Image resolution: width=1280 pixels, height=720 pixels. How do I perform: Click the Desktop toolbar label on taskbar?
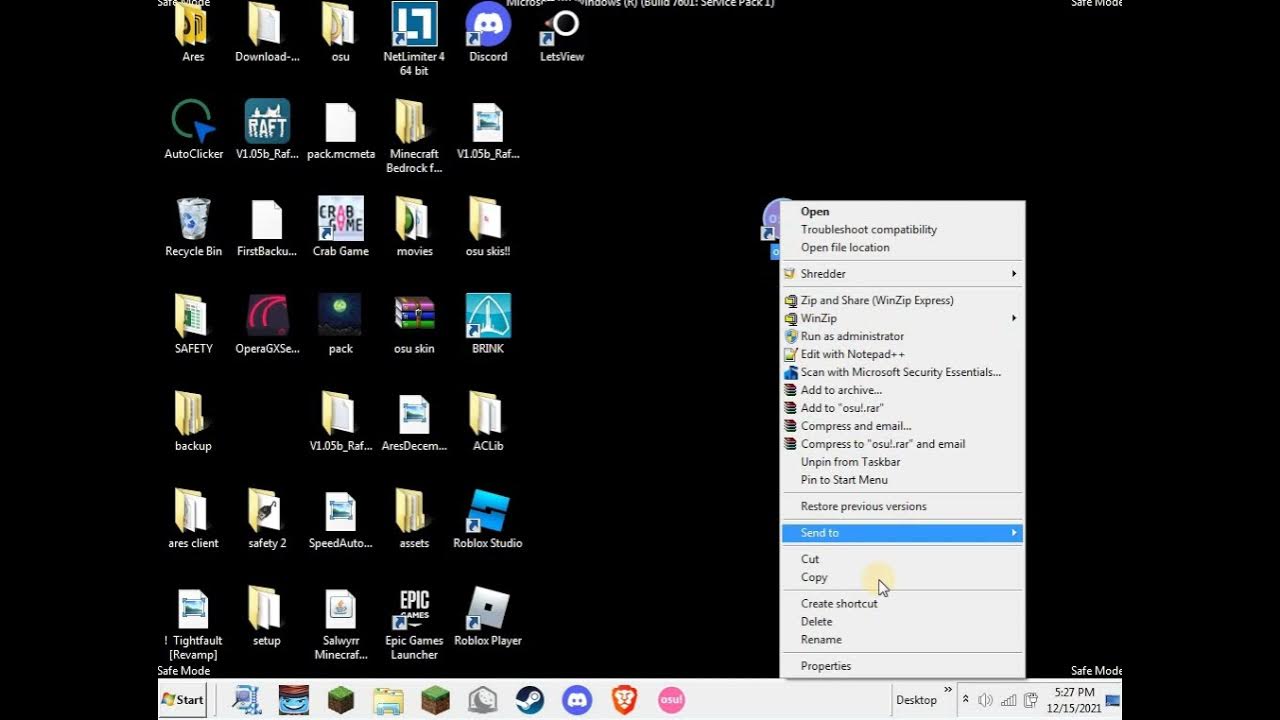pyautogui.click(x=916, y=700)
